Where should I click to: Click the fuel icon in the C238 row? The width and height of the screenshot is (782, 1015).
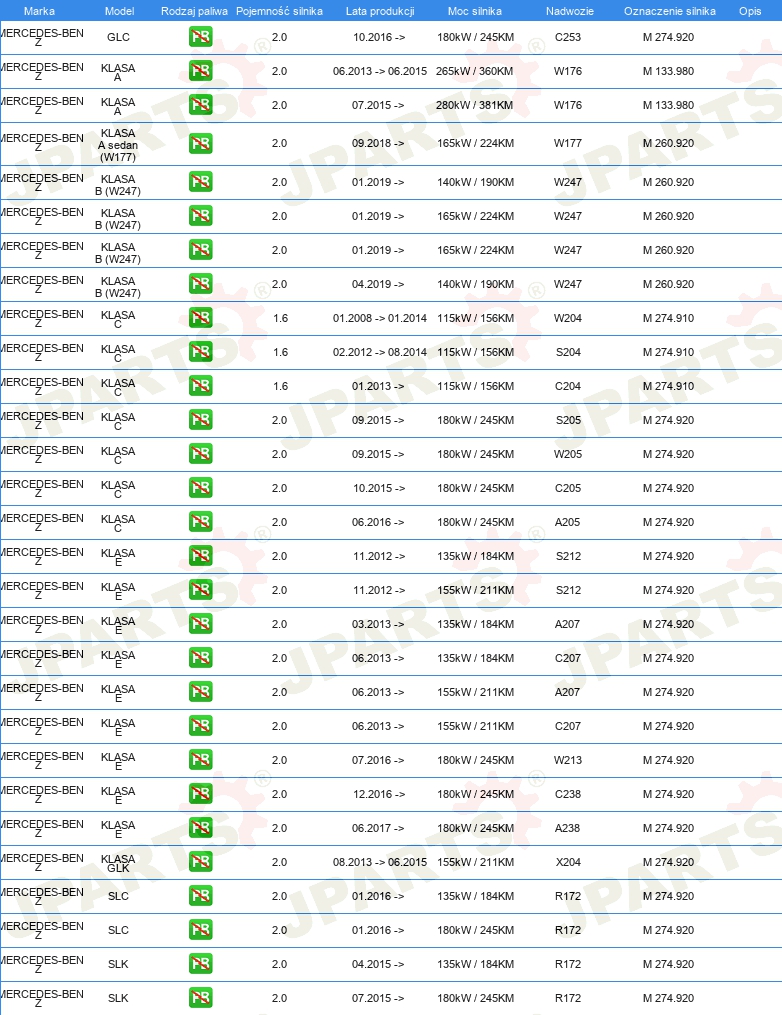[x=201, y=794]
